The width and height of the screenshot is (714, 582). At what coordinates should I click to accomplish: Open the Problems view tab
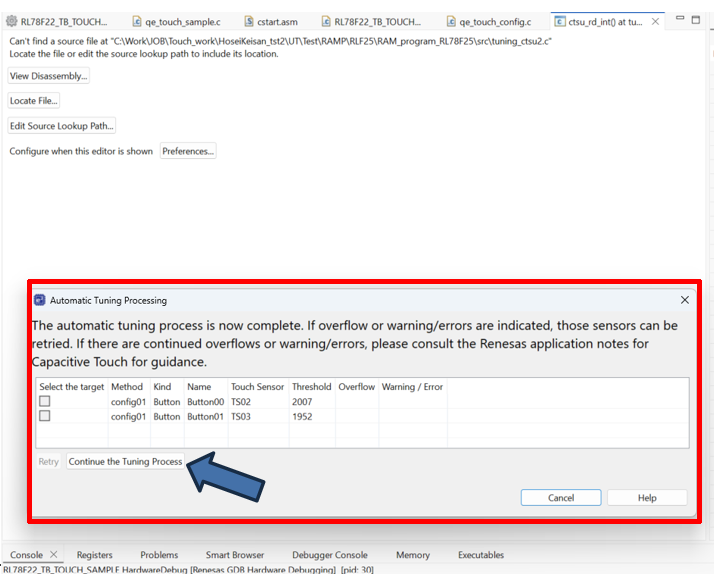pyautogui.click(x=159, y=555)
